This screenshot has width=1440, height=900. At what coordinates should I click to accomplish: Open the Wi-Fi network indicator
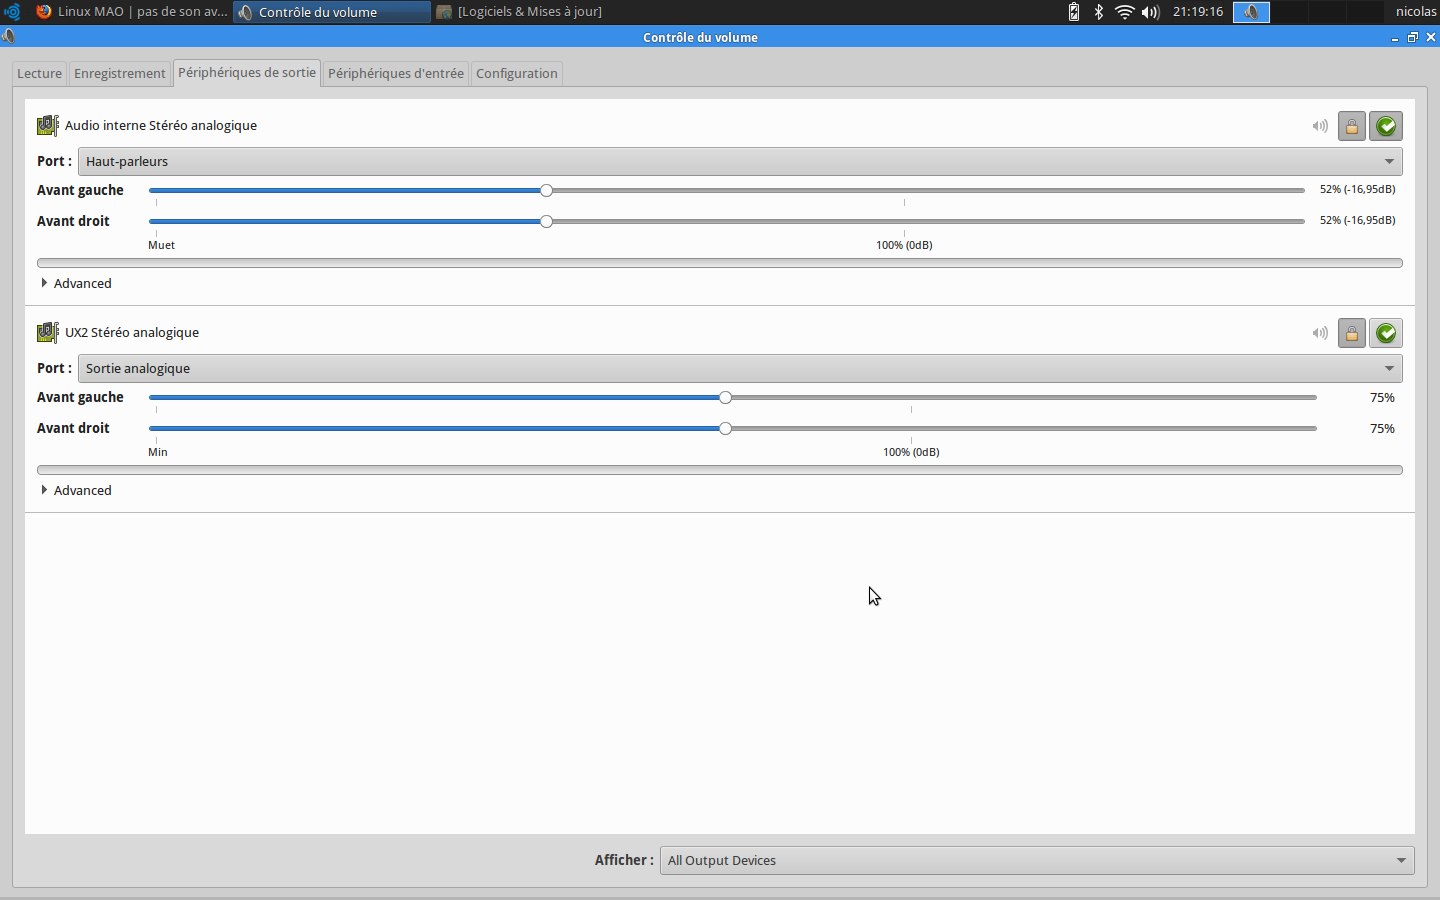pos(1125,12)
